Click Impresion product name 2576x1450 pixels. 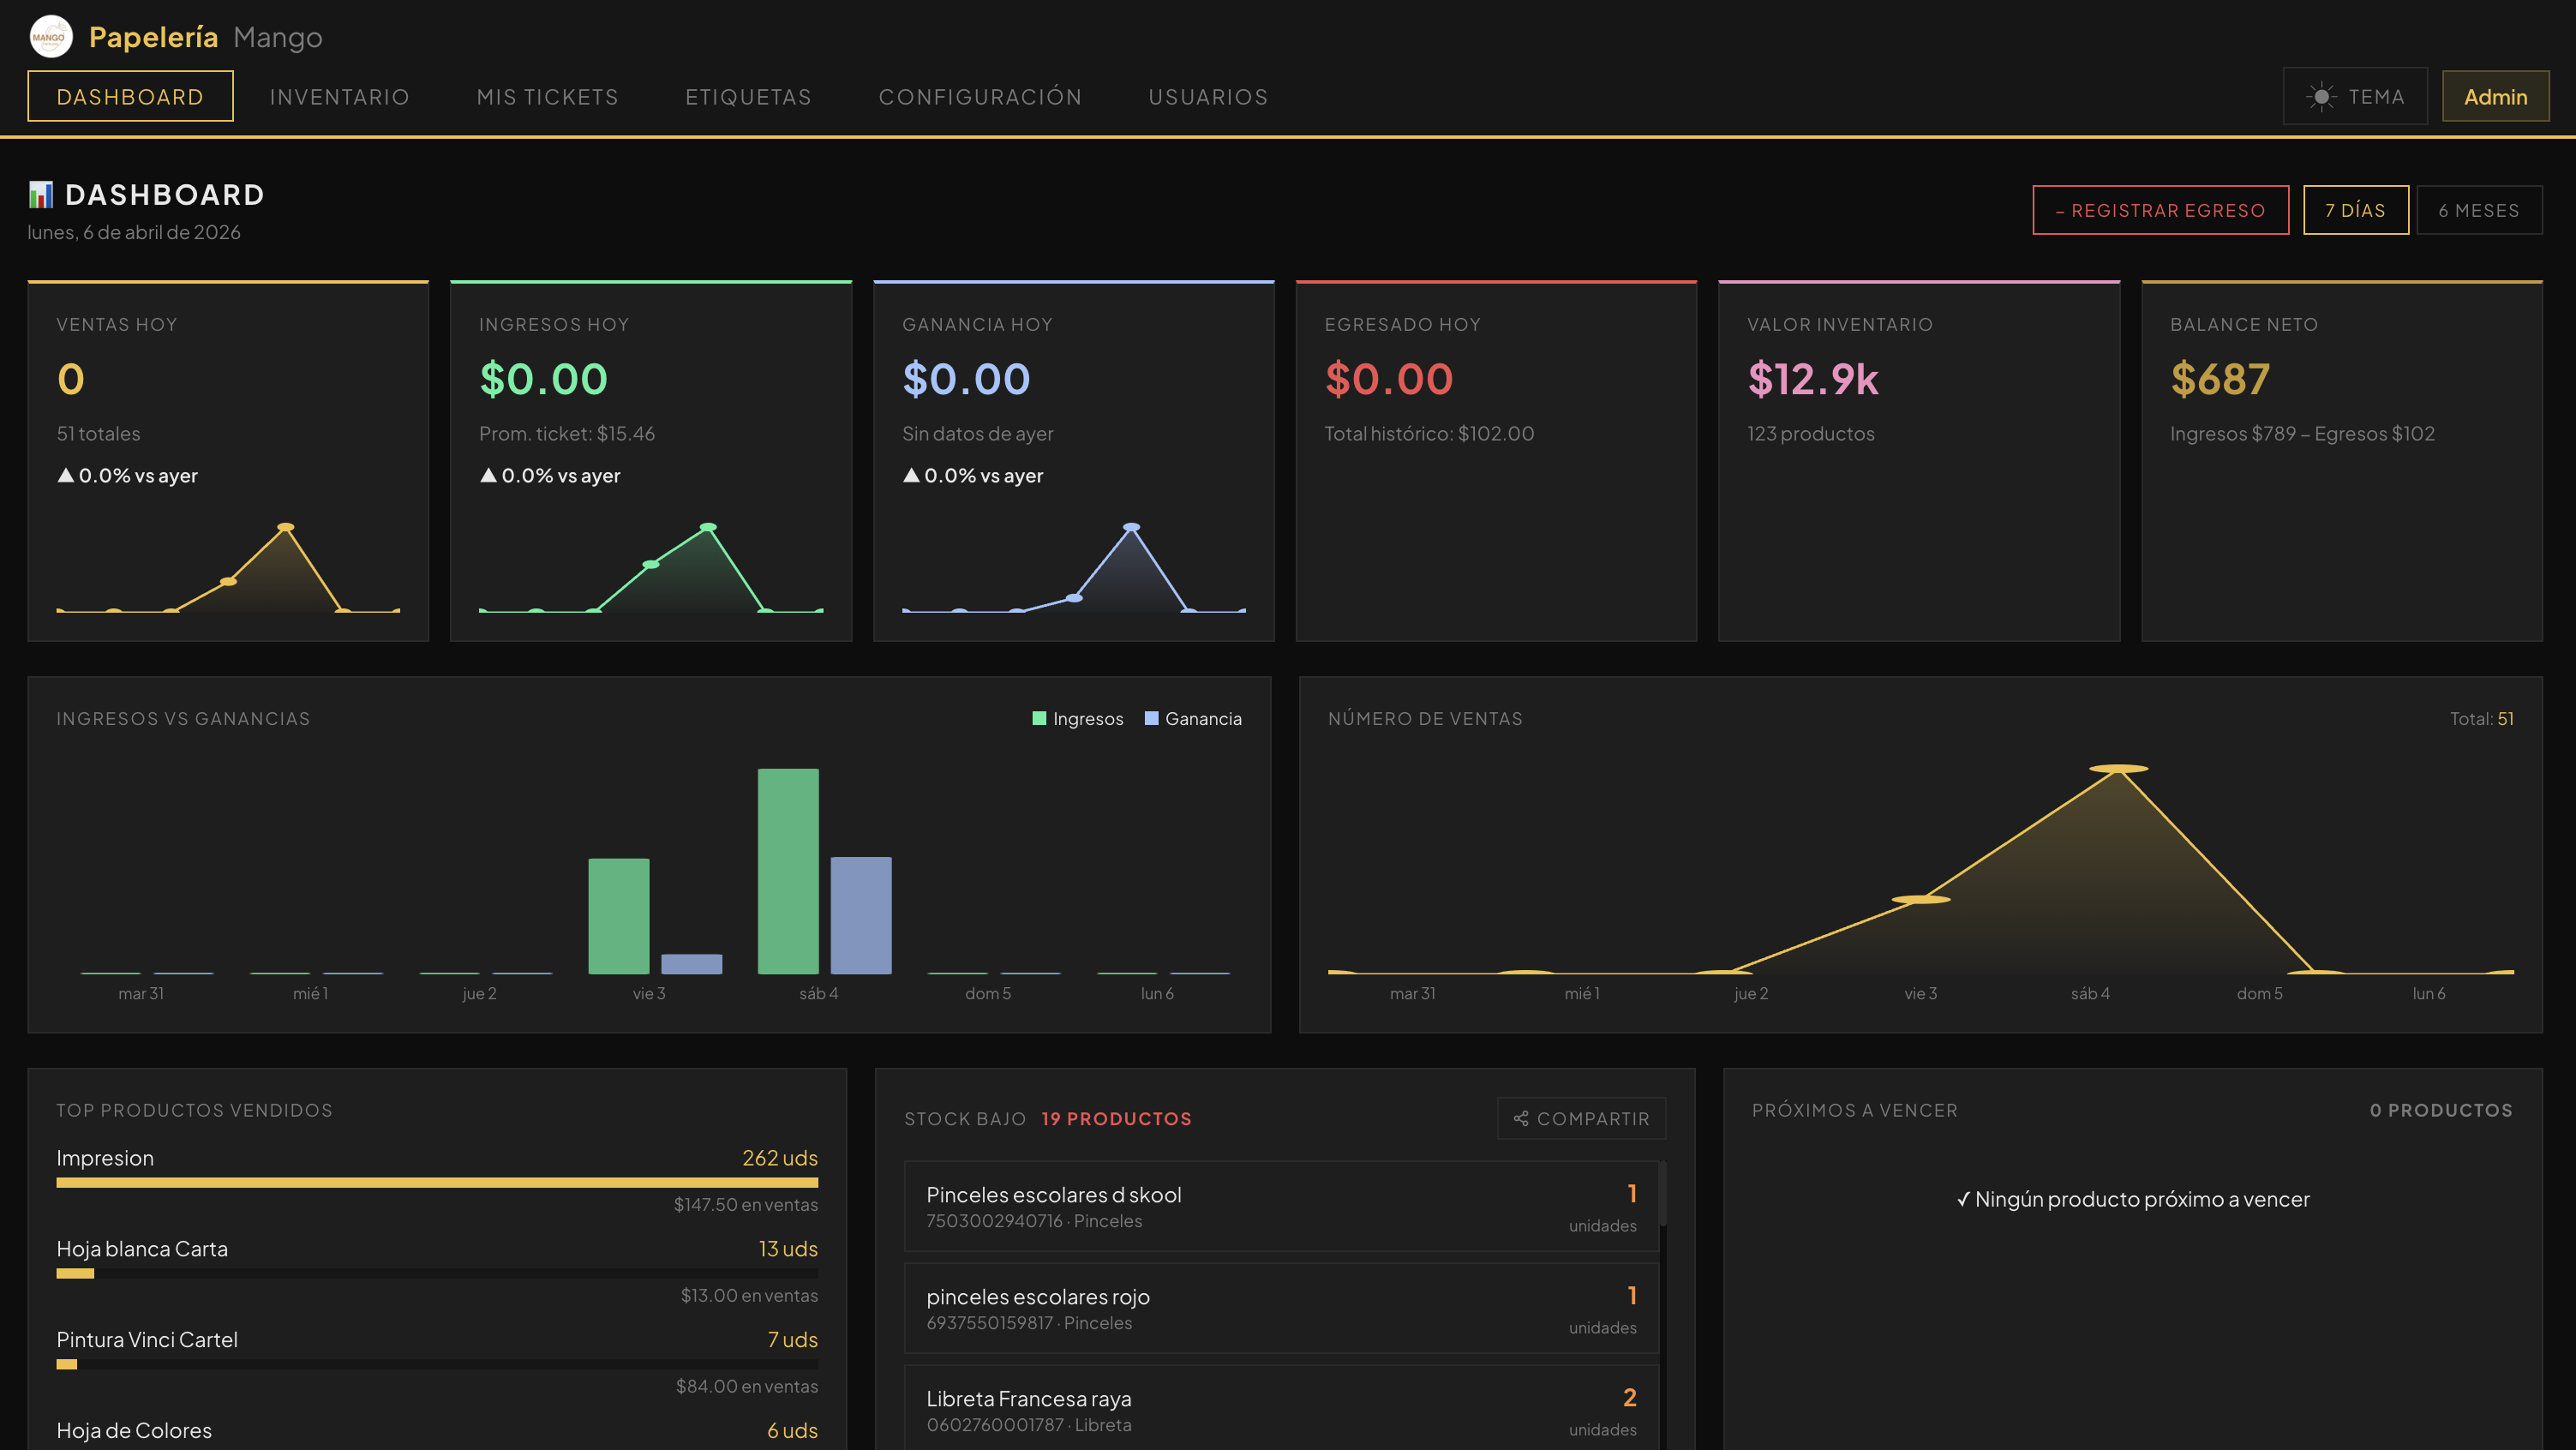(105, 1158)
